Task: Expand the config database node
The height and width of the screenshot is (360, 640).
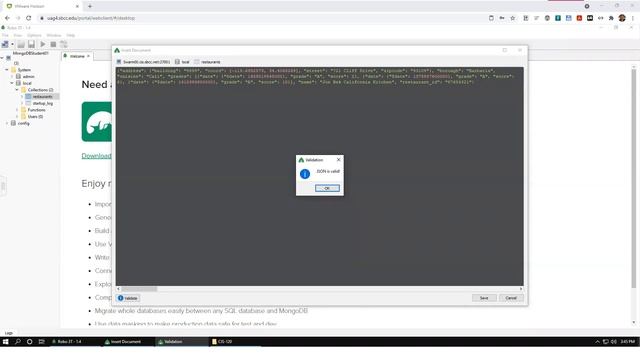Action: coord(7,123)
